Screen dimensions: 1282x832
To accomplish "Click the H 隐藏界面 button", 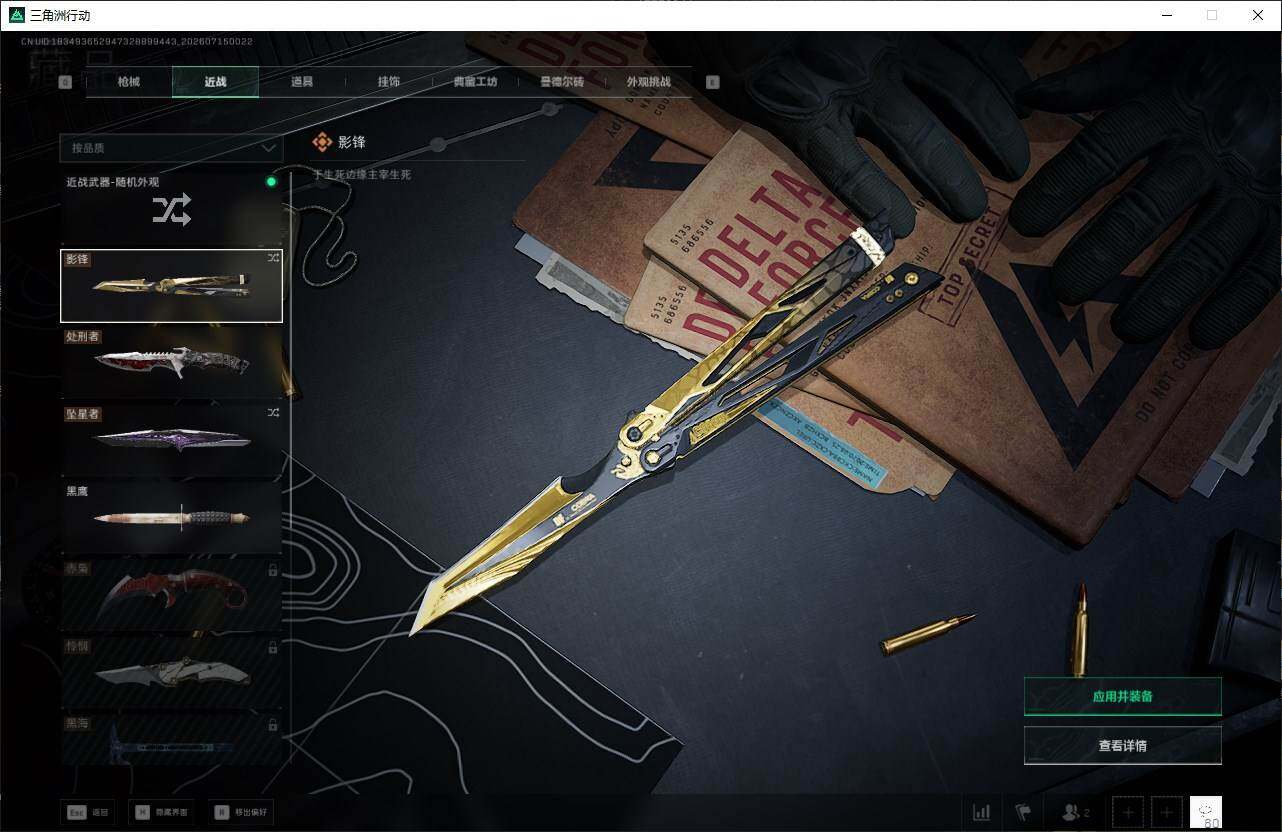I will [x=163, y=813].
